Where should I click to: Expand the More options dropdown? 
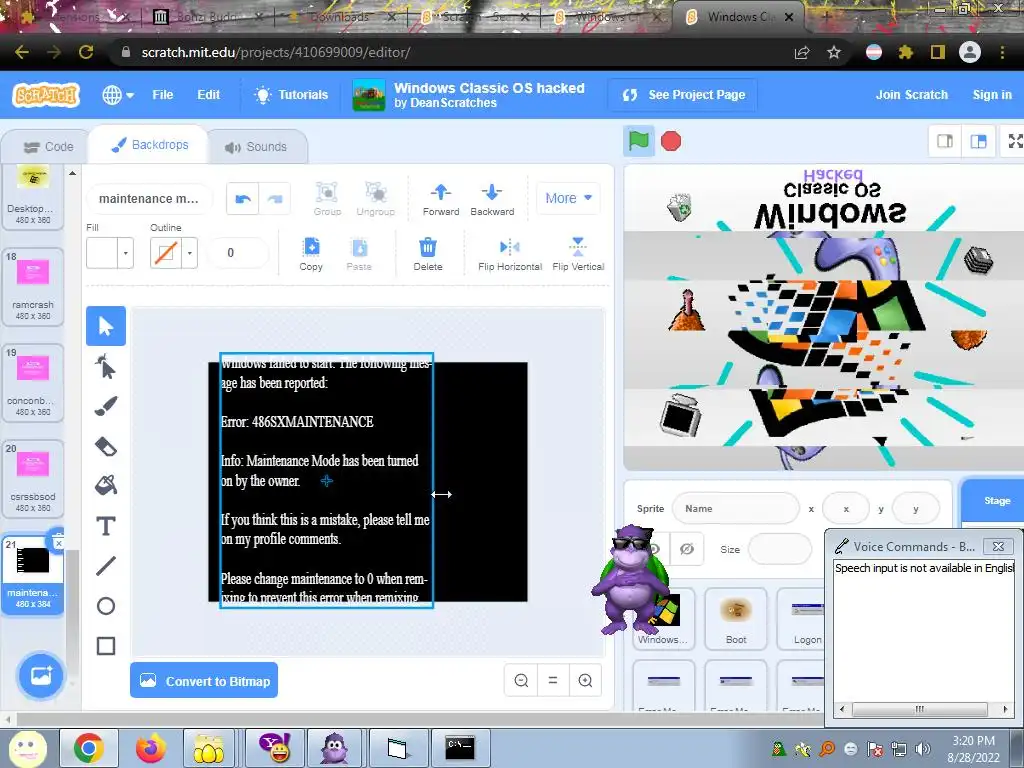(x=568, y=198)
